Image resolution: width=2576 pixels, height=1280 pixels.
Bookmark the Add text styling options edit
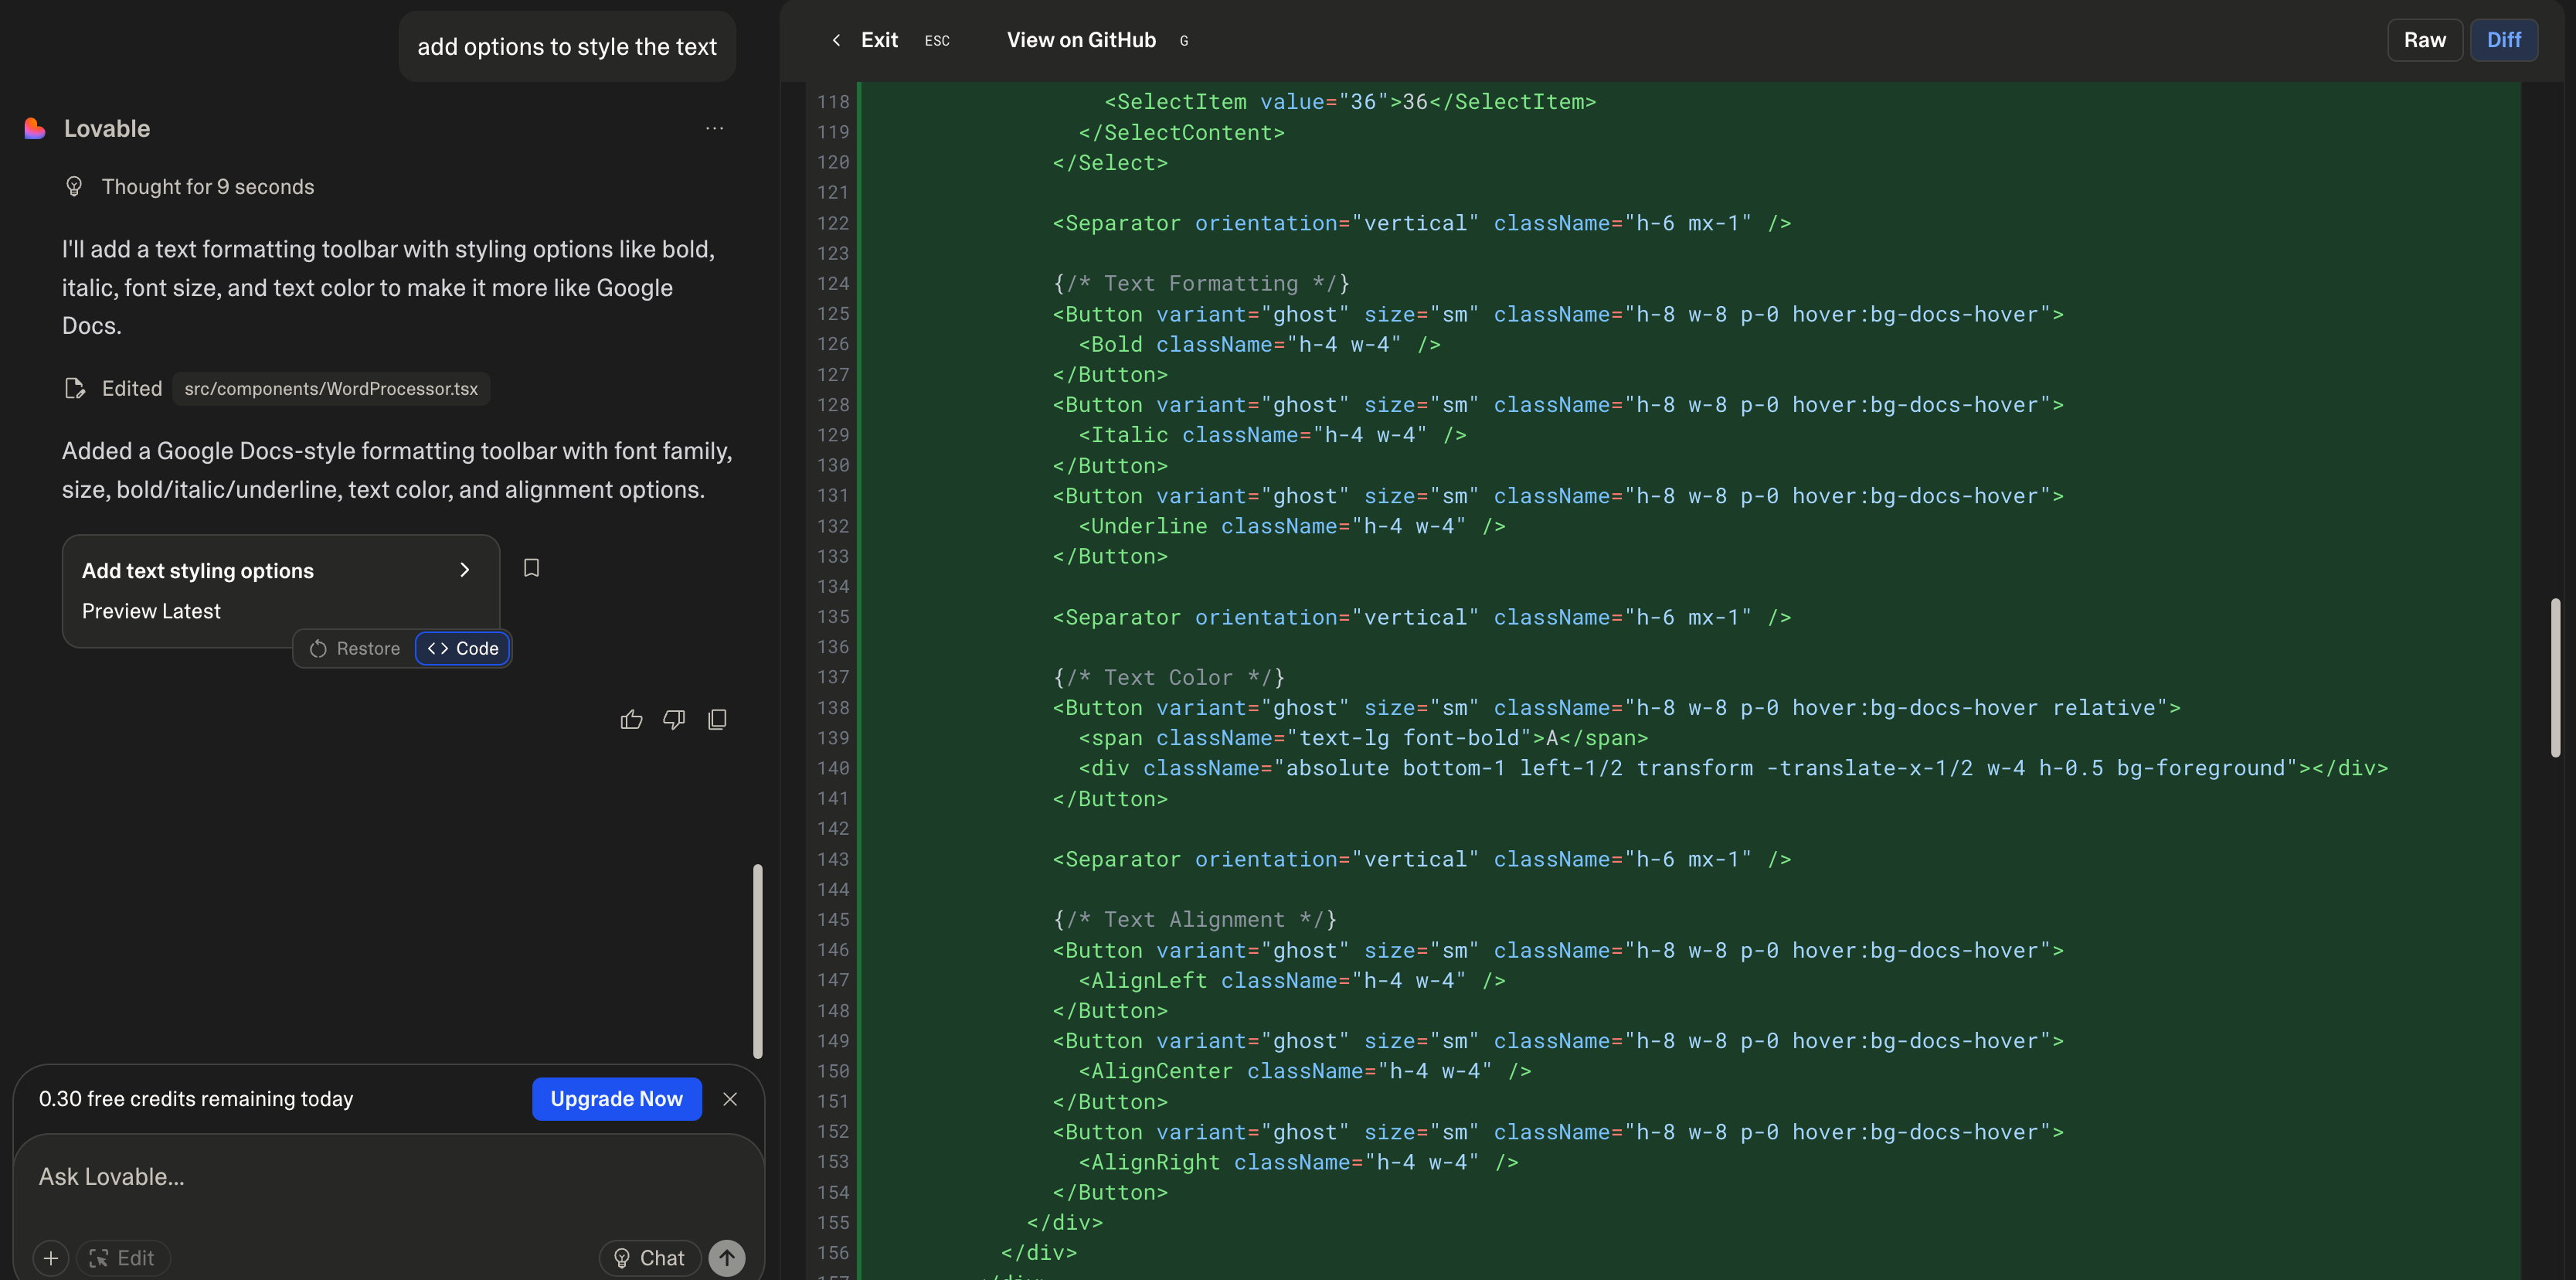532,568
